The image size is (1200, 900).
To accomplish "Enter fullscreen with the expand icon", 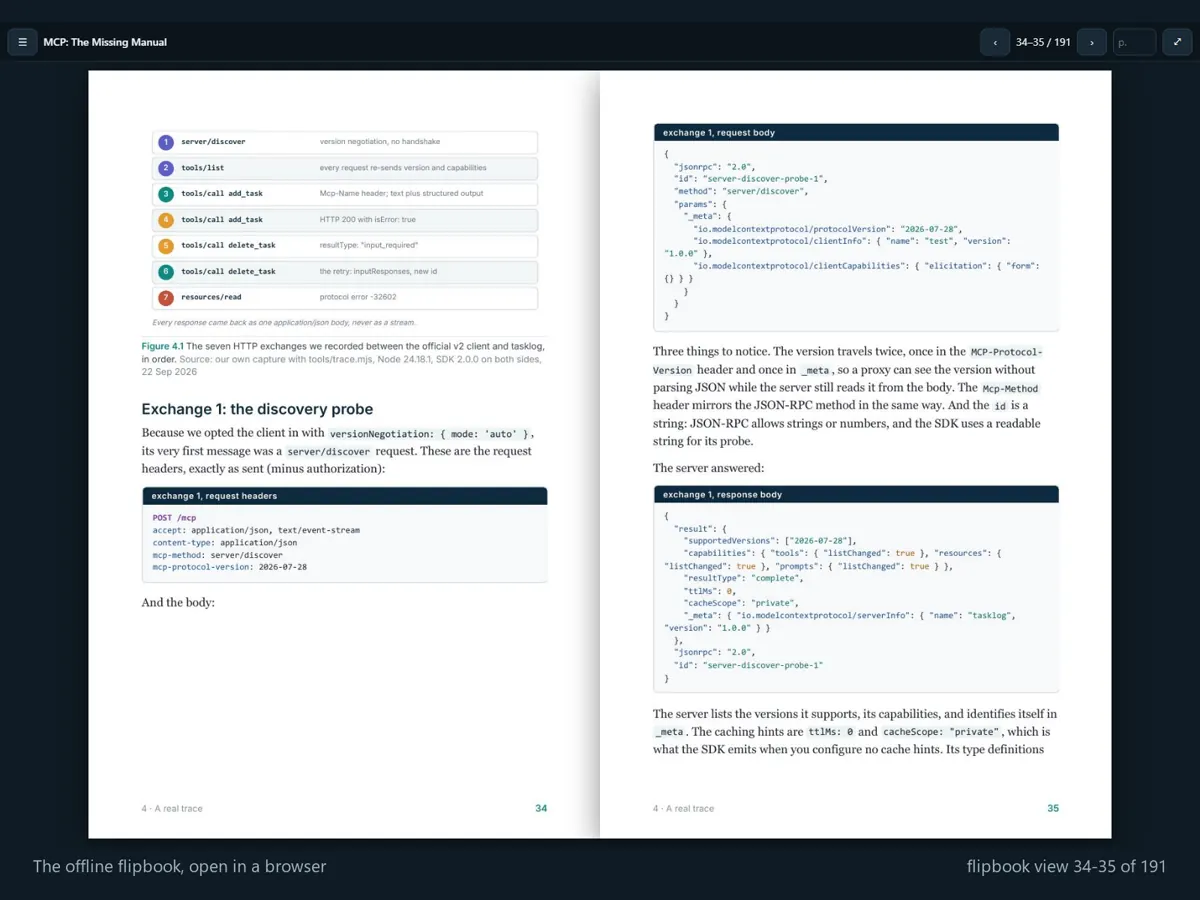I will [x=1178, y=42].
